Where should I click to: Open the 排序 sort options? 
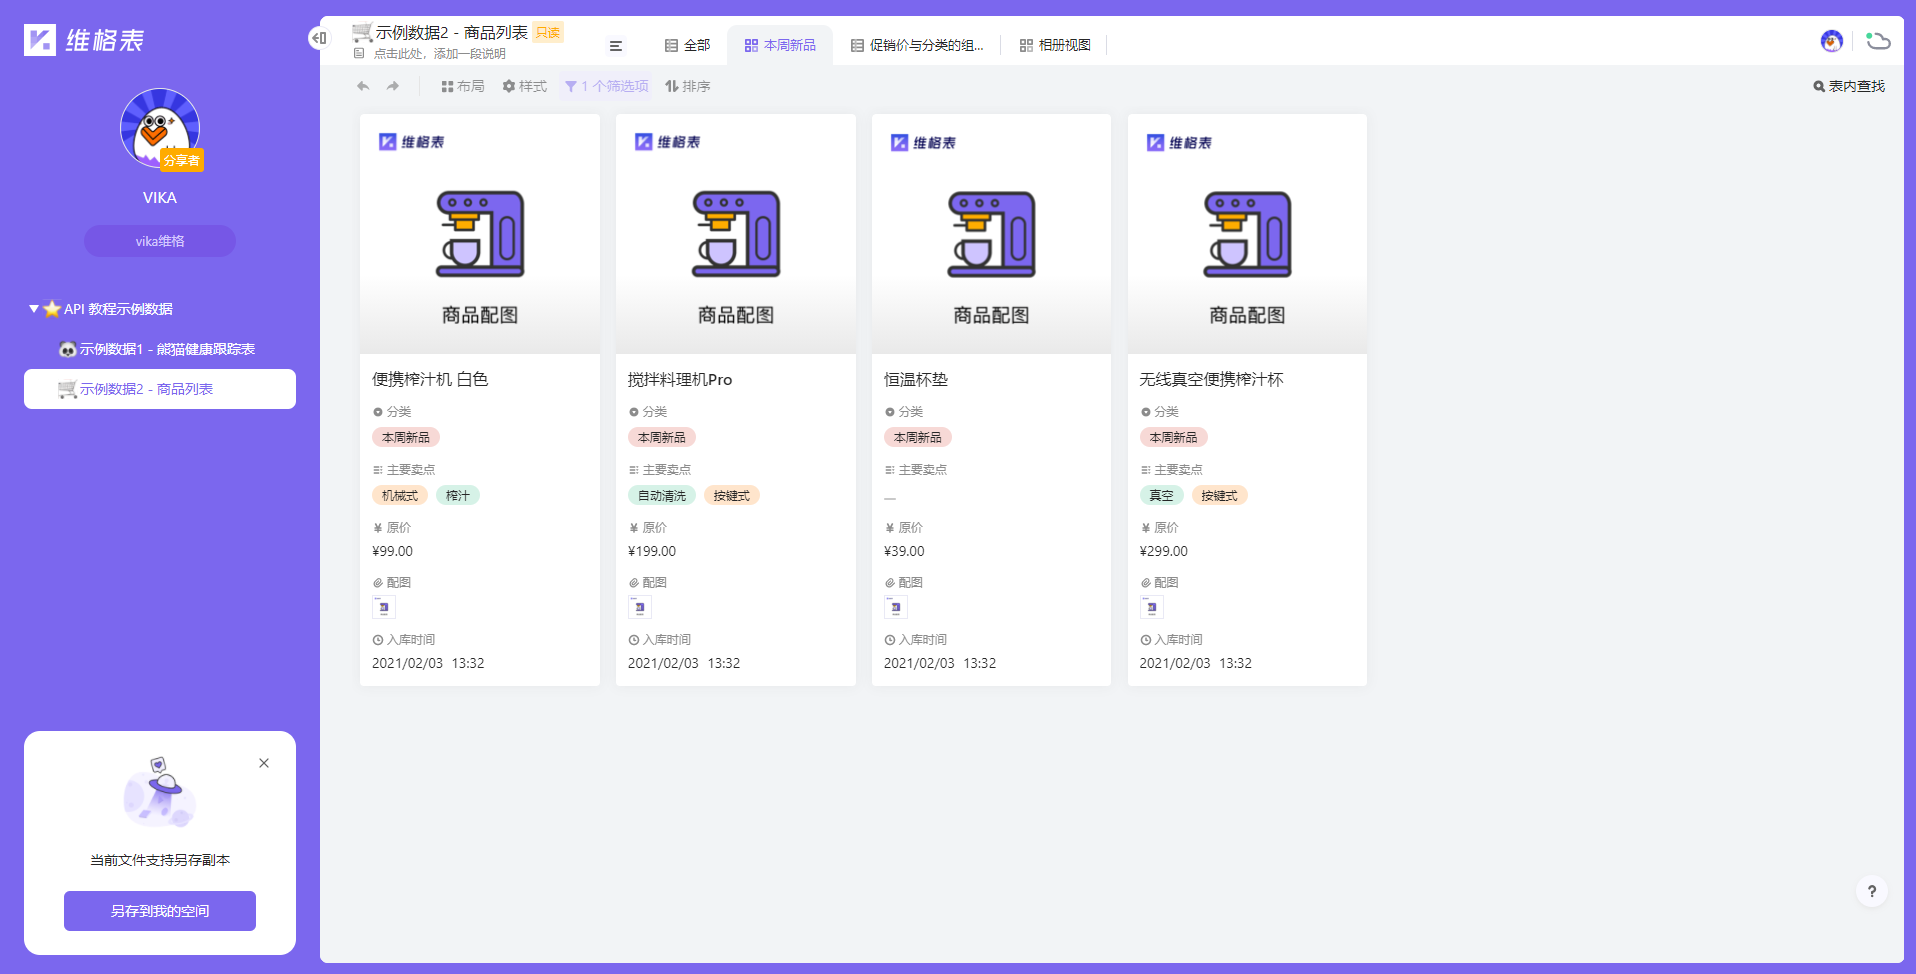(x=688, y=86)
